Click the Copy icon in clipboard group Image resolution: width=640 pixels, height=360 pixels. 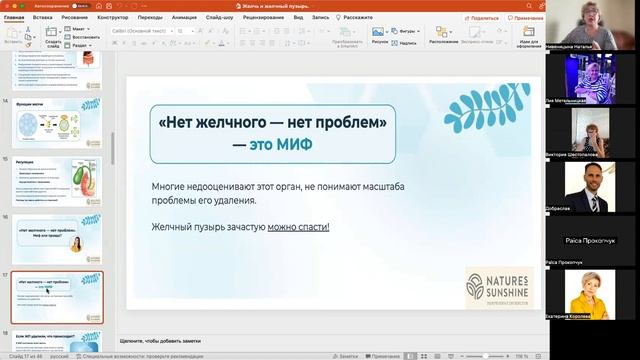[28, 37]
